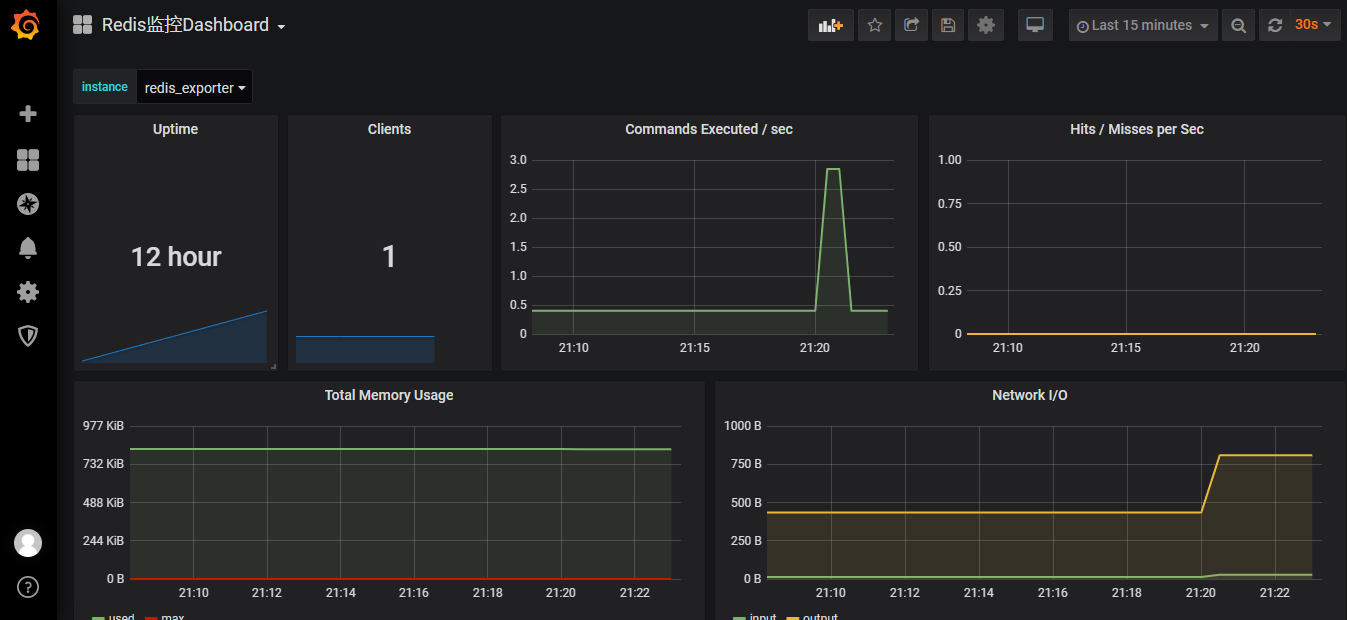Viewport: 1347px width, 620px height.
Task: Open dashboard settings gear in toolbar
Action: (985, 25)
